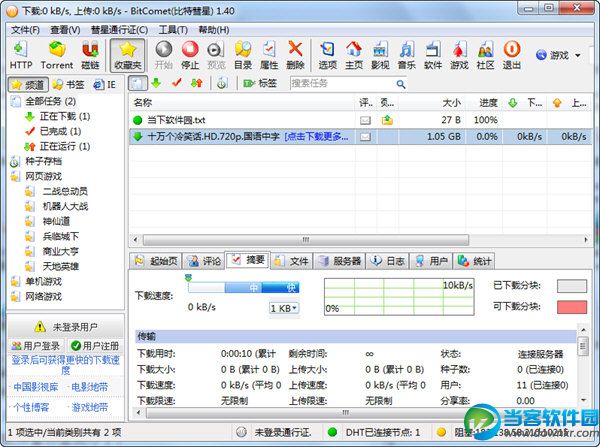This screenshot has width=600, height=447.
Task: Sort by the 名称 column header
Action: coord(242,103)
